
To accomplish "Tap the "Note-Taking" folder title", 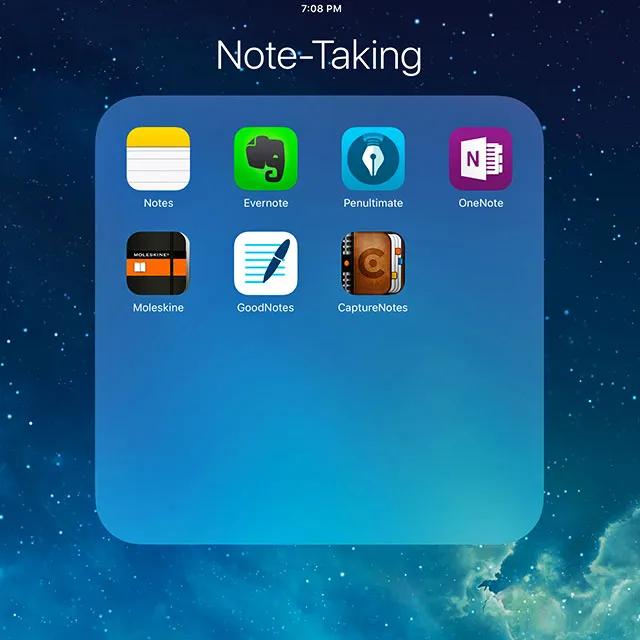I will (x=320, y=56).
